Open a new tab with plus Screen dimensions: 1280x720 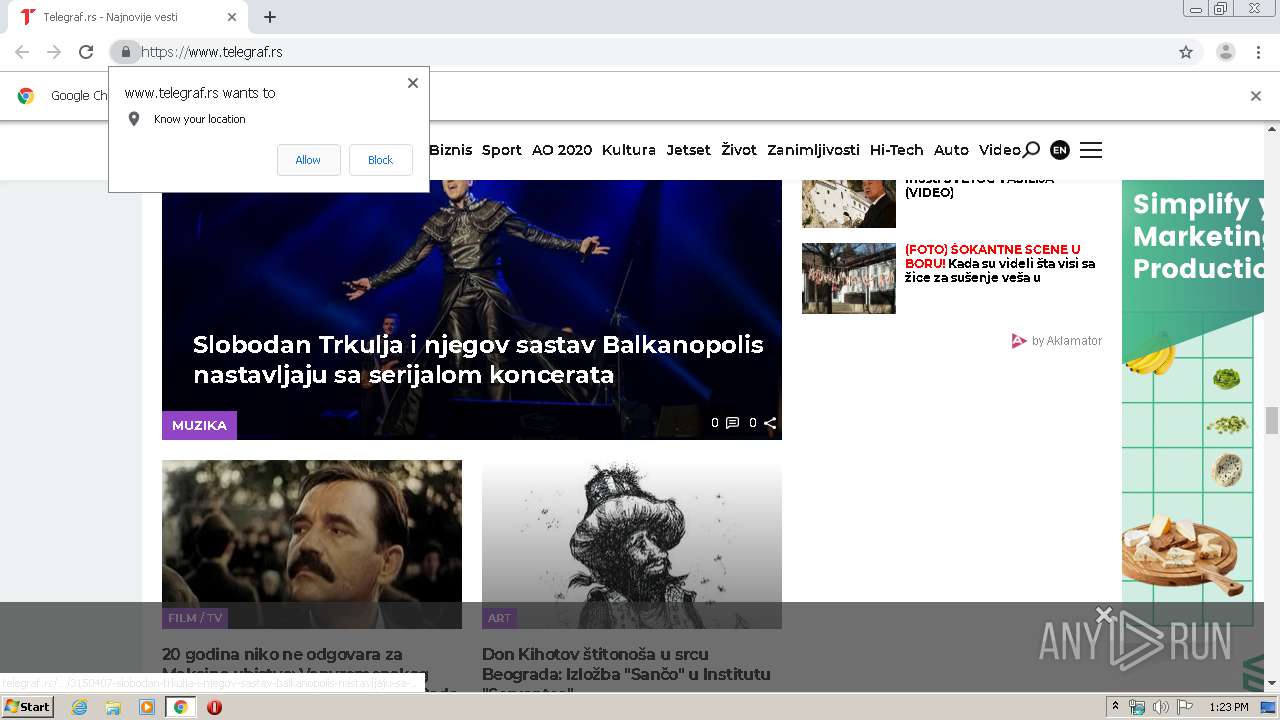click(x=270, y=17)
